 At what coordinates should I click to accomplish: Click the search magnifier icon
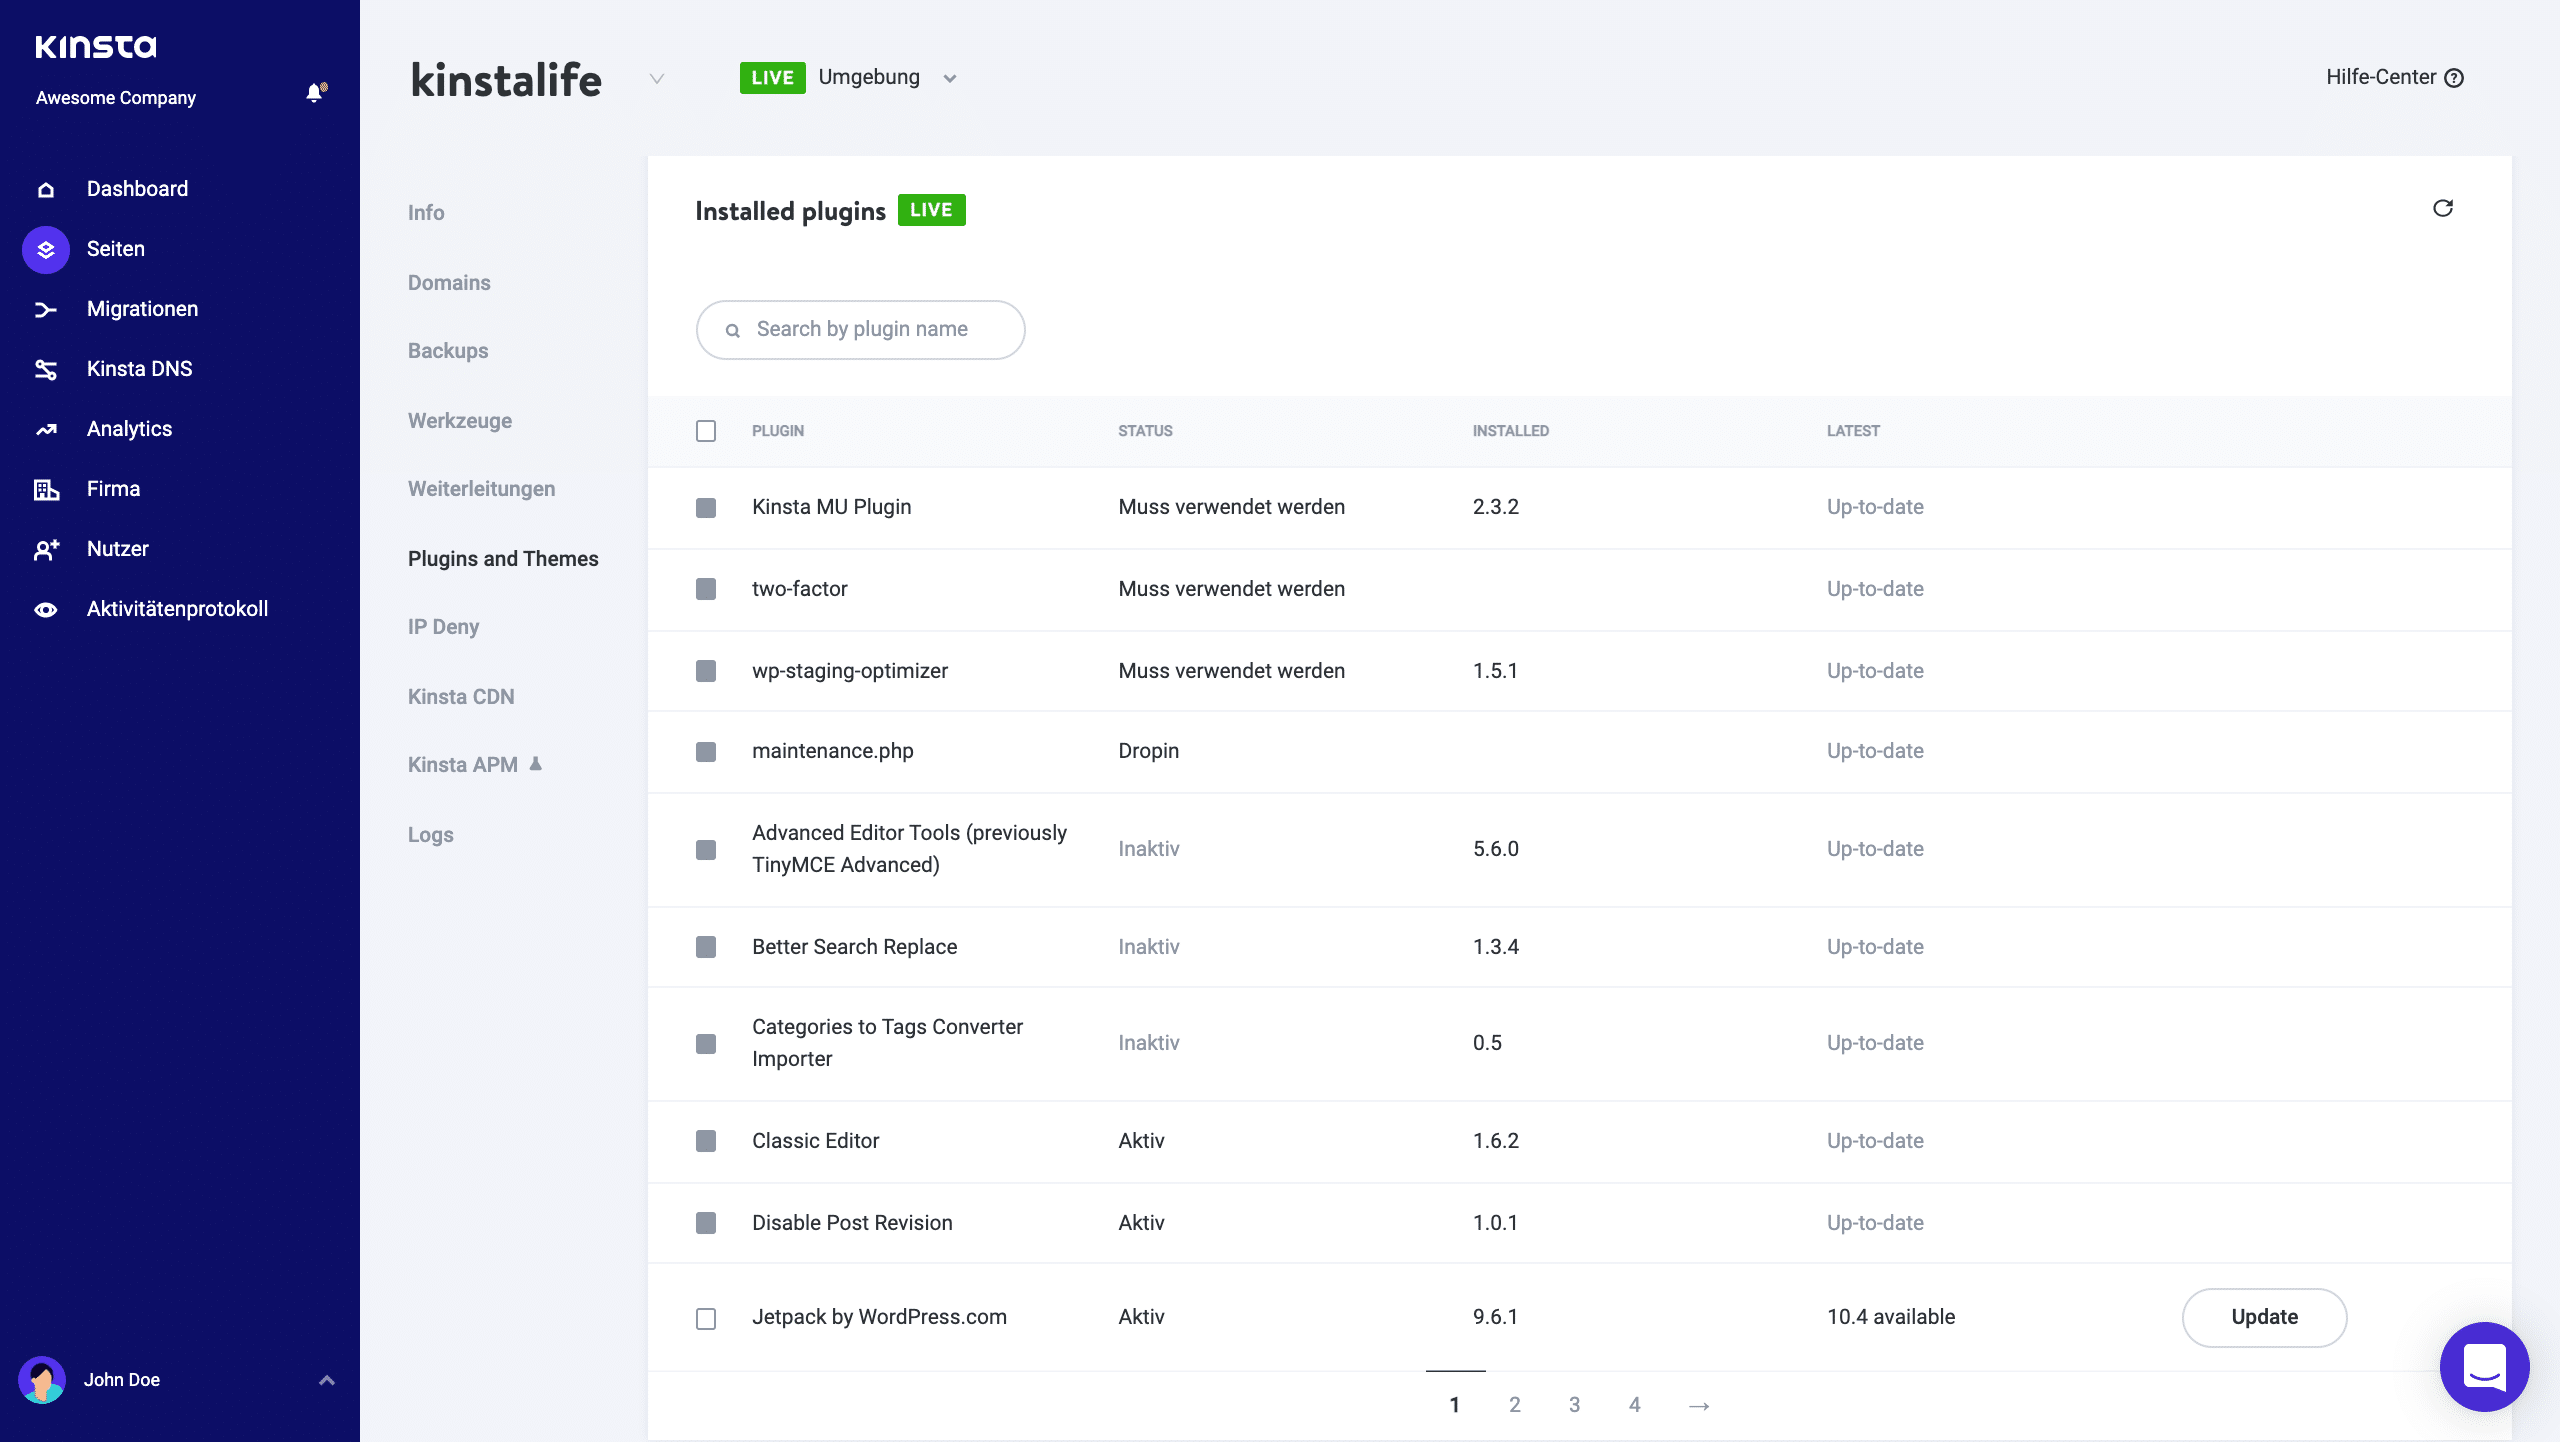click(732, 330)
